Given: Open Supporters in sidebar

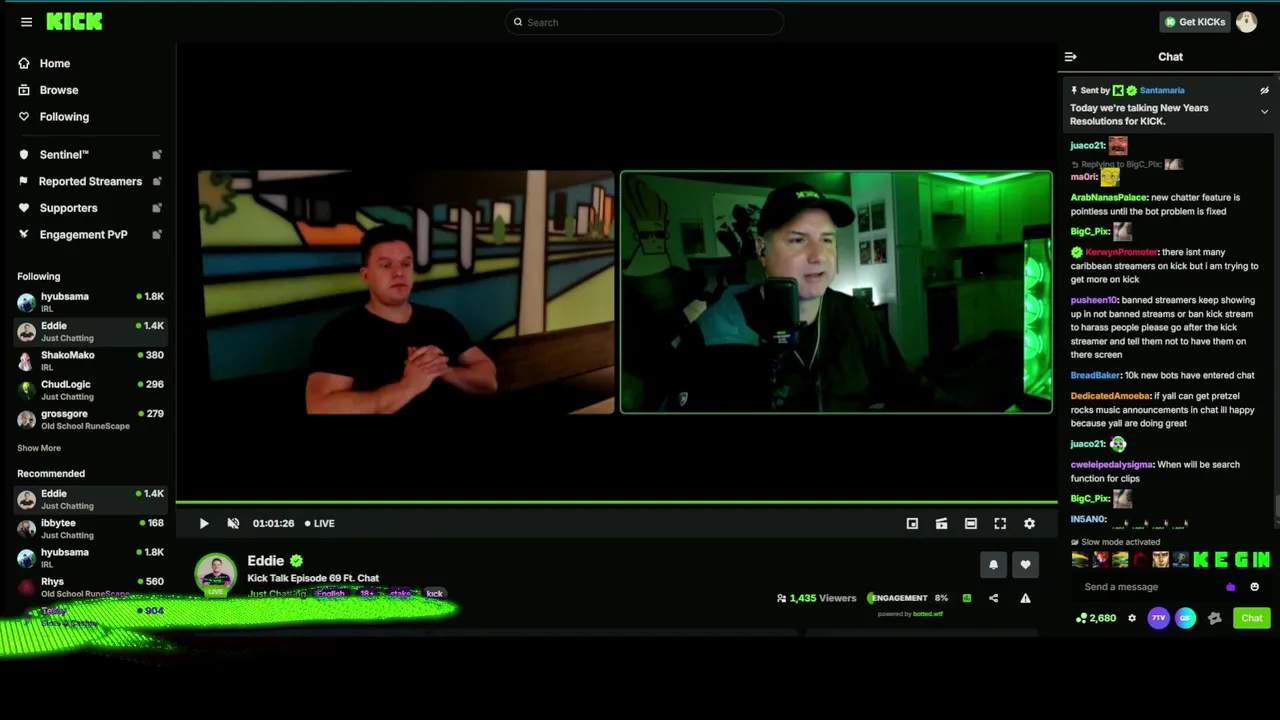Looking at the screenshot, I should pyautogui.click(x=68, y=208).
